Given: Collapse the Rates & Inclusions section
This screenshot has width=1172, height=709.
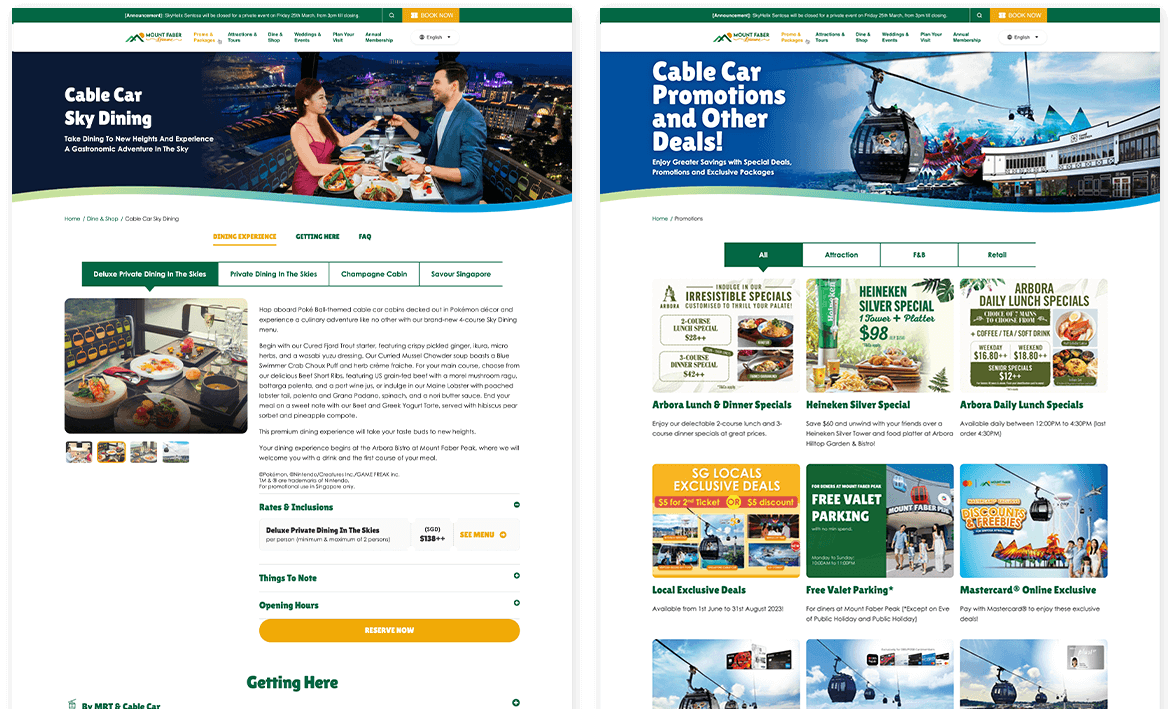Looking at the screenshot, I should (516, 505).
